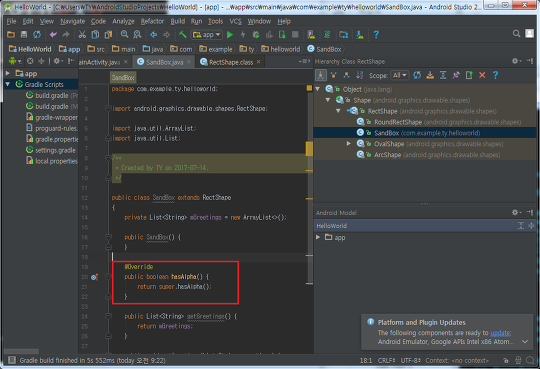The image size is (540, 369).
Task: Open Help with the toolbar question mark
Action: (x=376, y=34)
